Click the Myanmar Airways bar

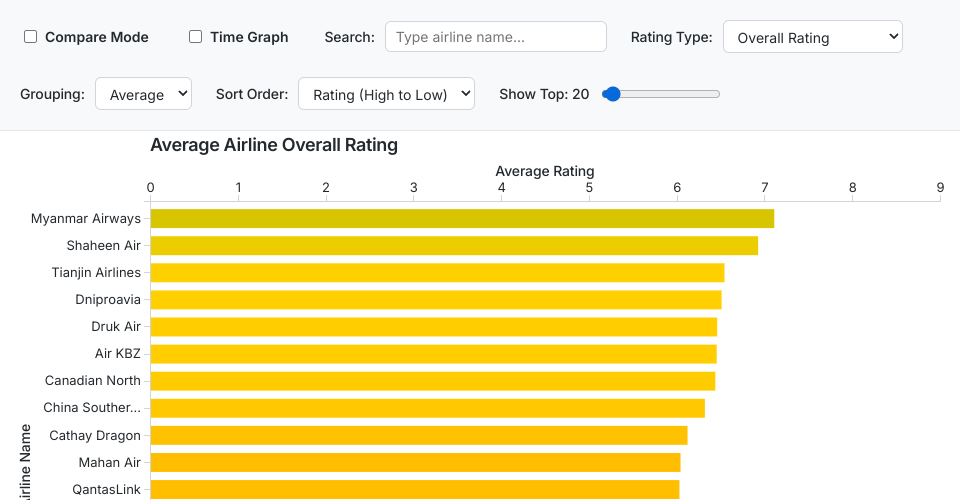[x=461, y=218]
